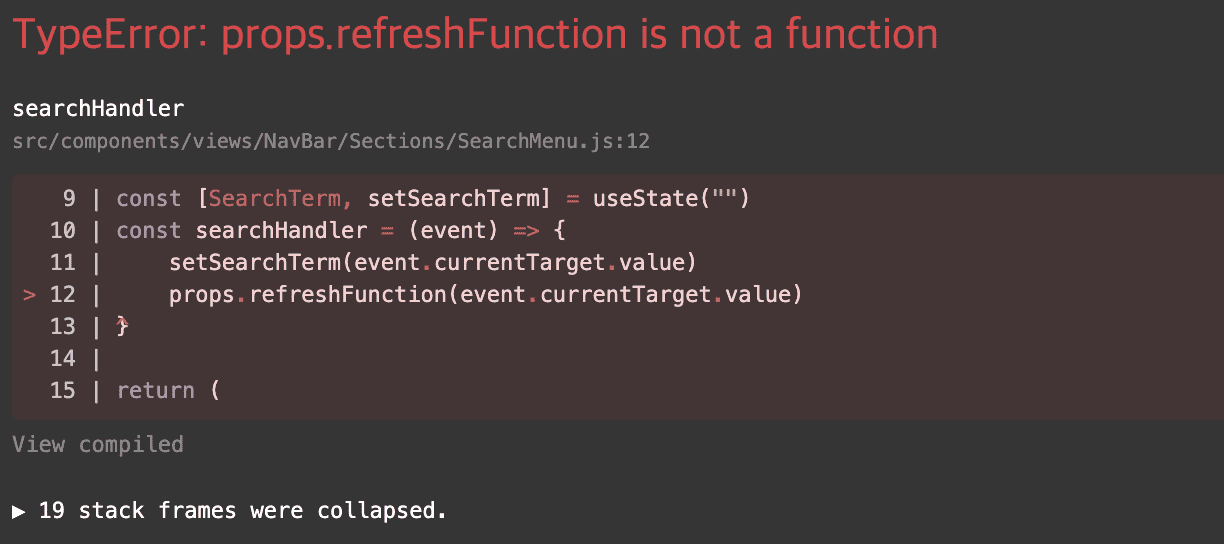Click line number 13 in the gutter
Image resolution: width=1224 pixels, height=544 pixels.
[62, 327]
